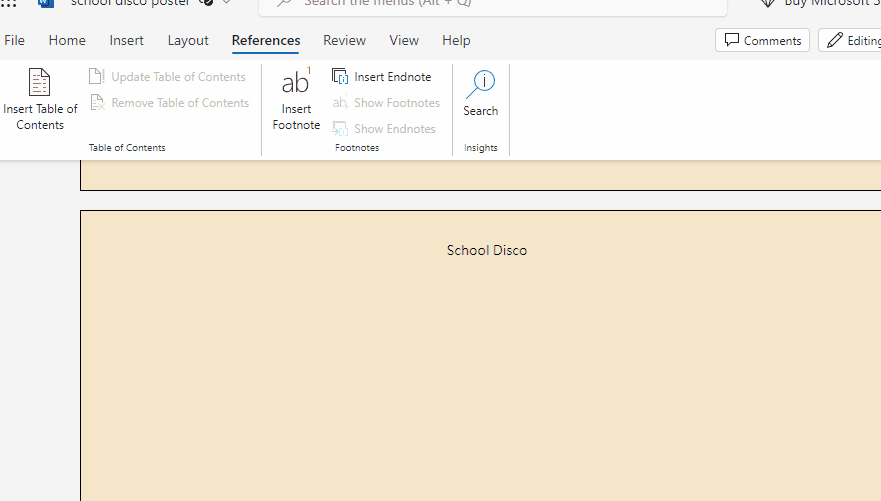Open the Layout tab
Image resolution: width=881 pixels, height=501 pixels.
coord(188,41)
